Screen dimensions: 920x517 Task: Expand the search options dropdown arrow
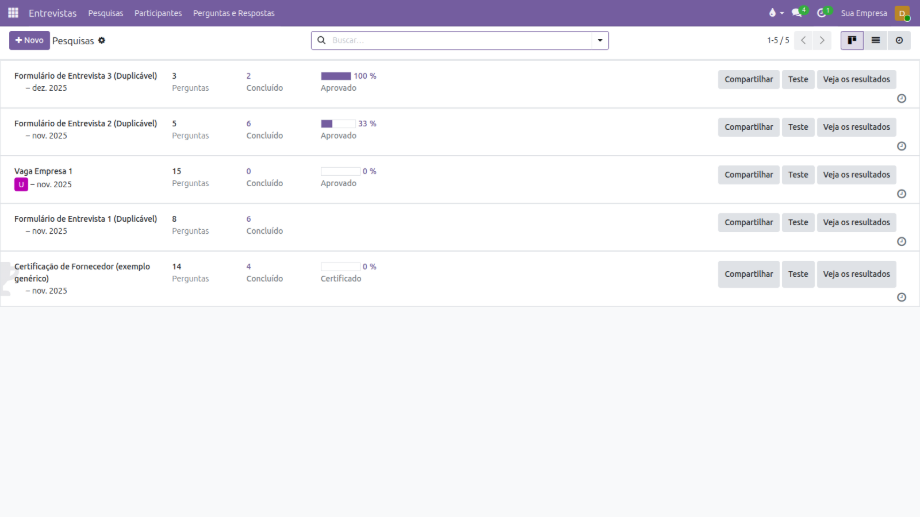[x=600, y=41]
